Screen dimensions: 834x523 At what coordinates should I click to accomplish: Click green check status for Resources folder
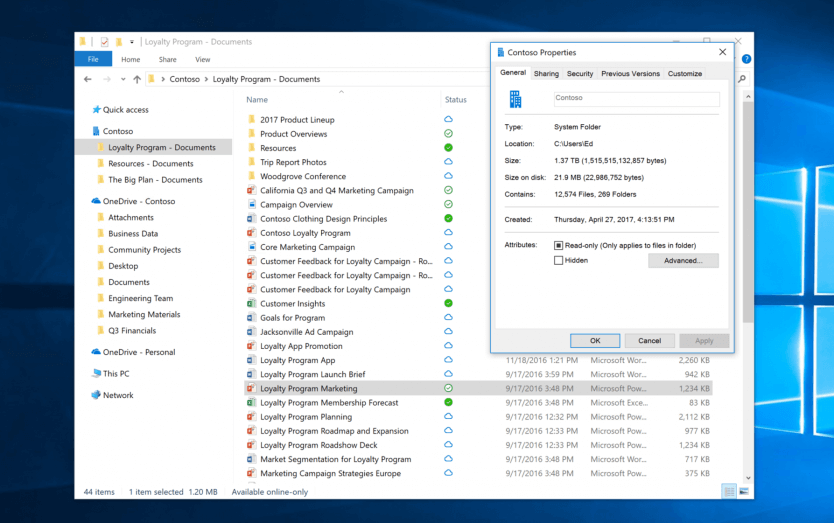448,147
